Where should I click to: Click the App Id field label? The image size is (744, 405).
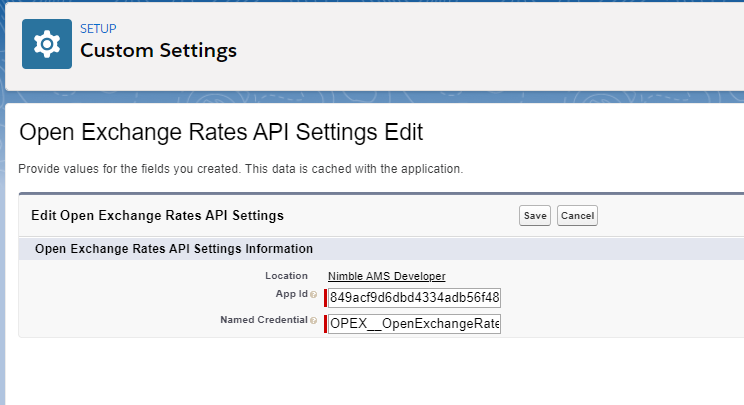pyautogui.click(x=290, y=295)
